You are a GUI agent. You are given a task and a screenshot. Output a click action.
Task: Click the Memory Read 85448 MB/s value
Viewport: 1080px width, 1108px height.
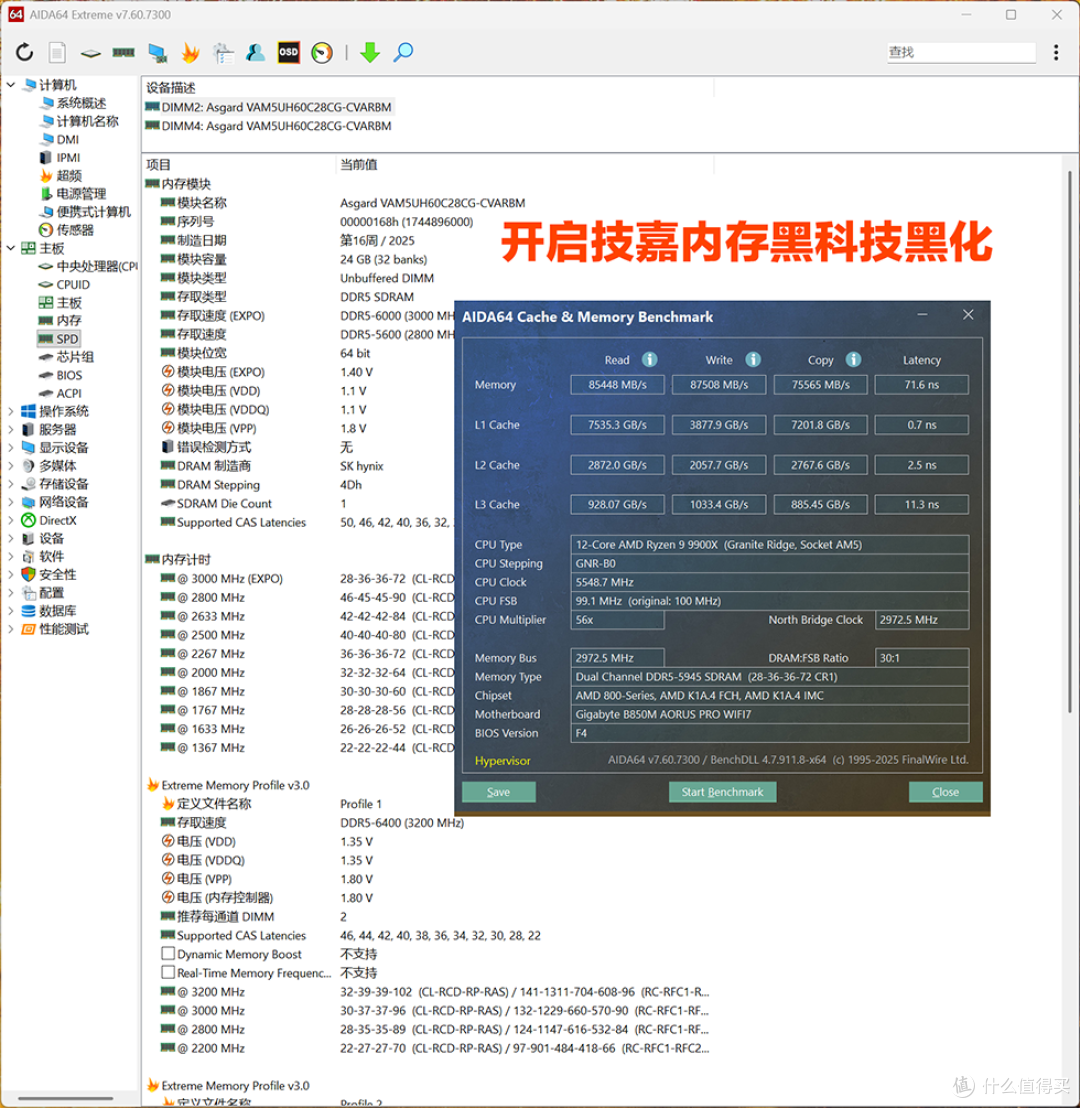617,384
